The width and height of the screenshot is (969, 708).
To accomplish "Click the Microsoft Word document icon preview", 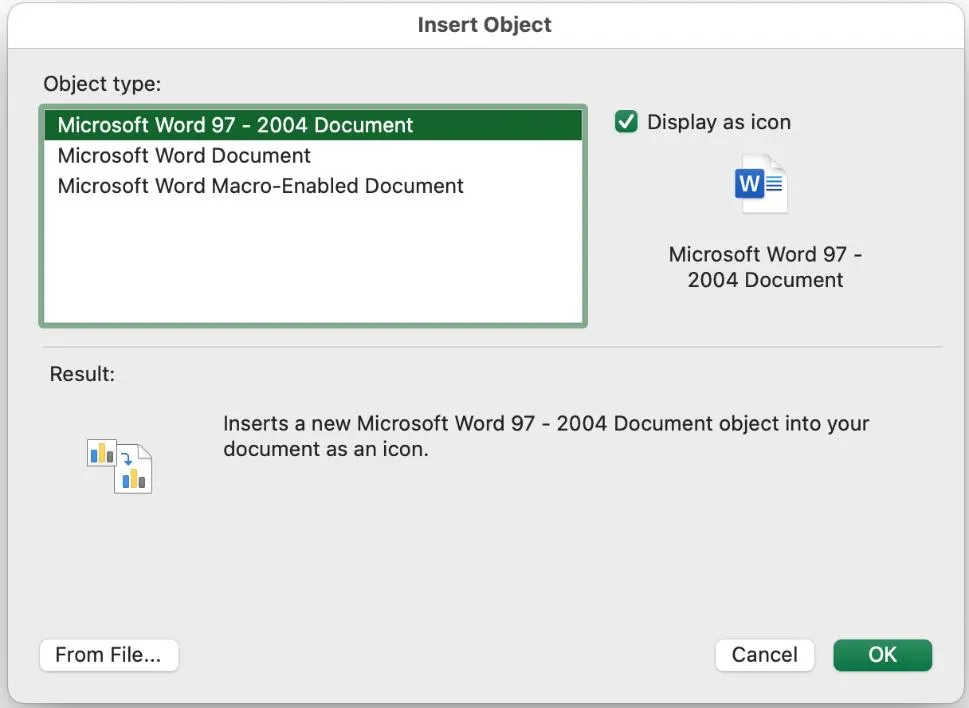I will point(761,183).
